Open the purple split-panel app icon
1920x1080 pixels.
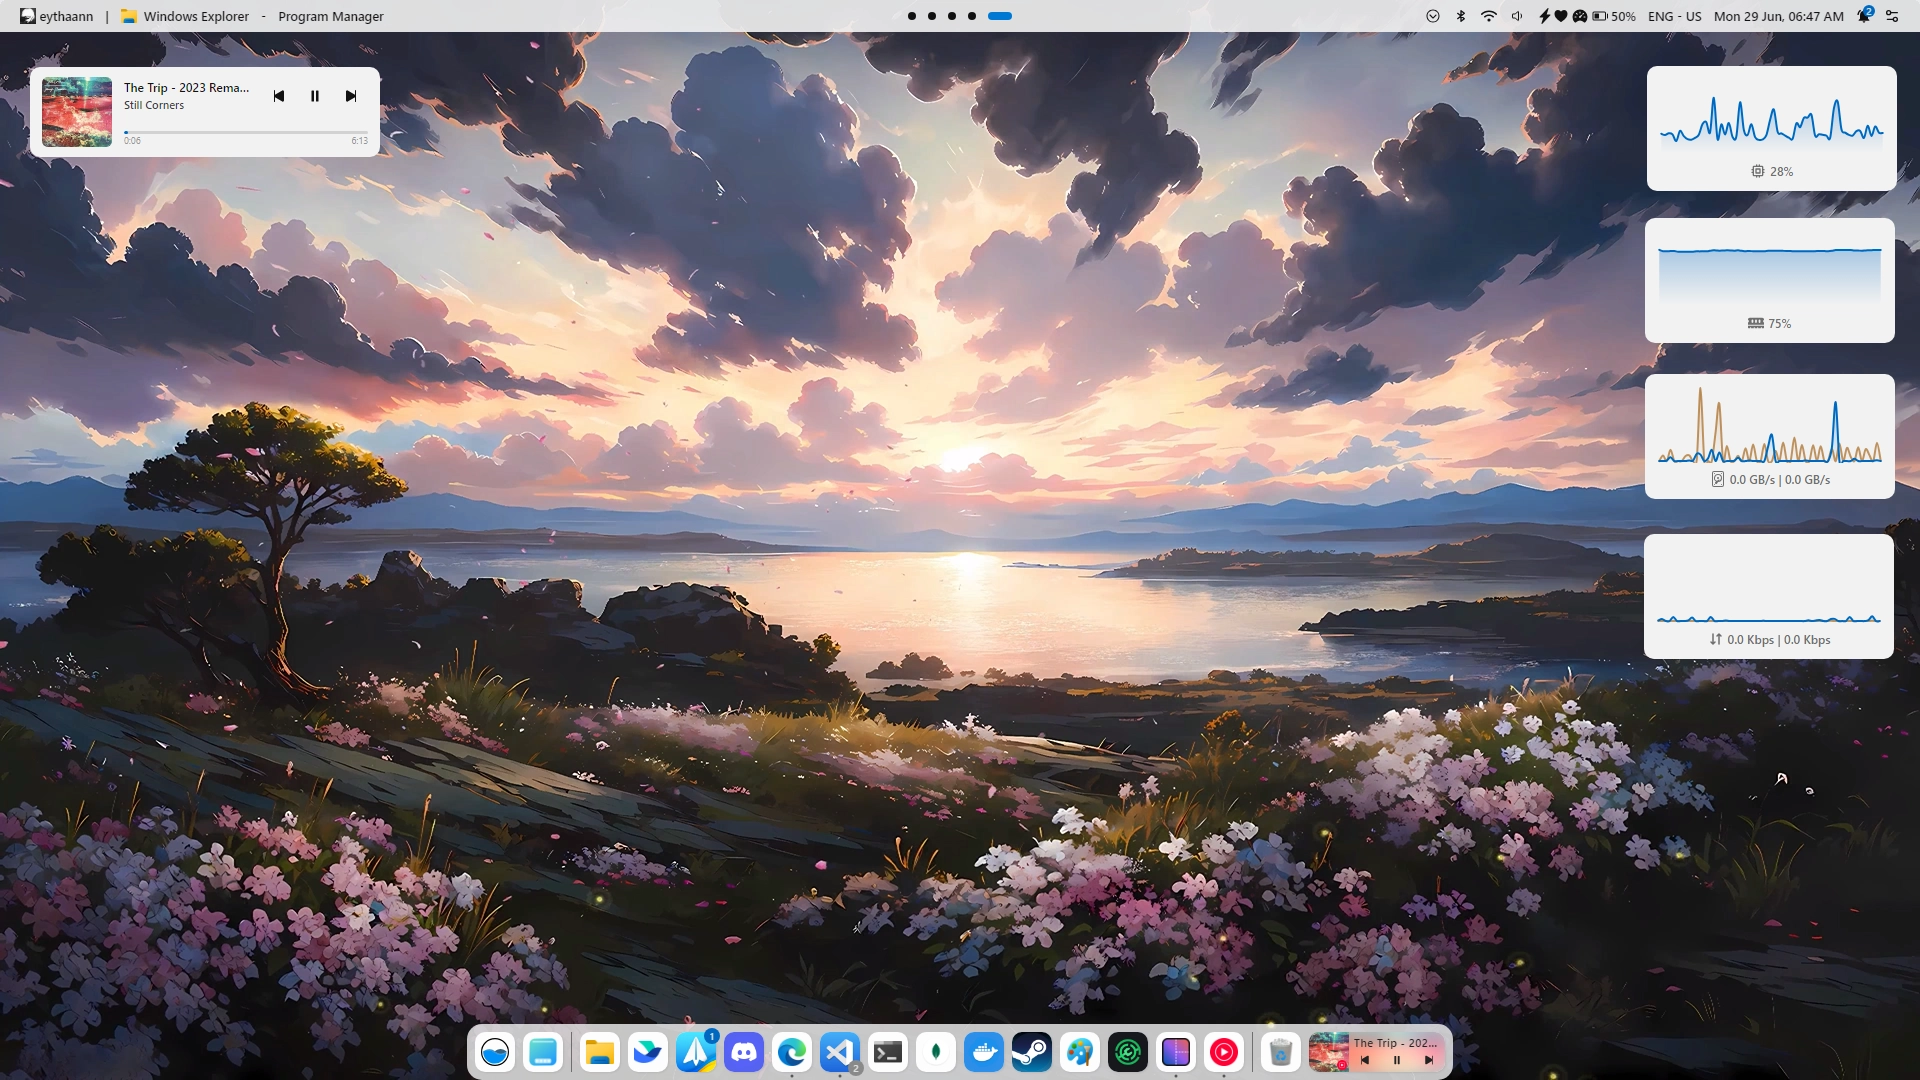tap(1176, 1052)
